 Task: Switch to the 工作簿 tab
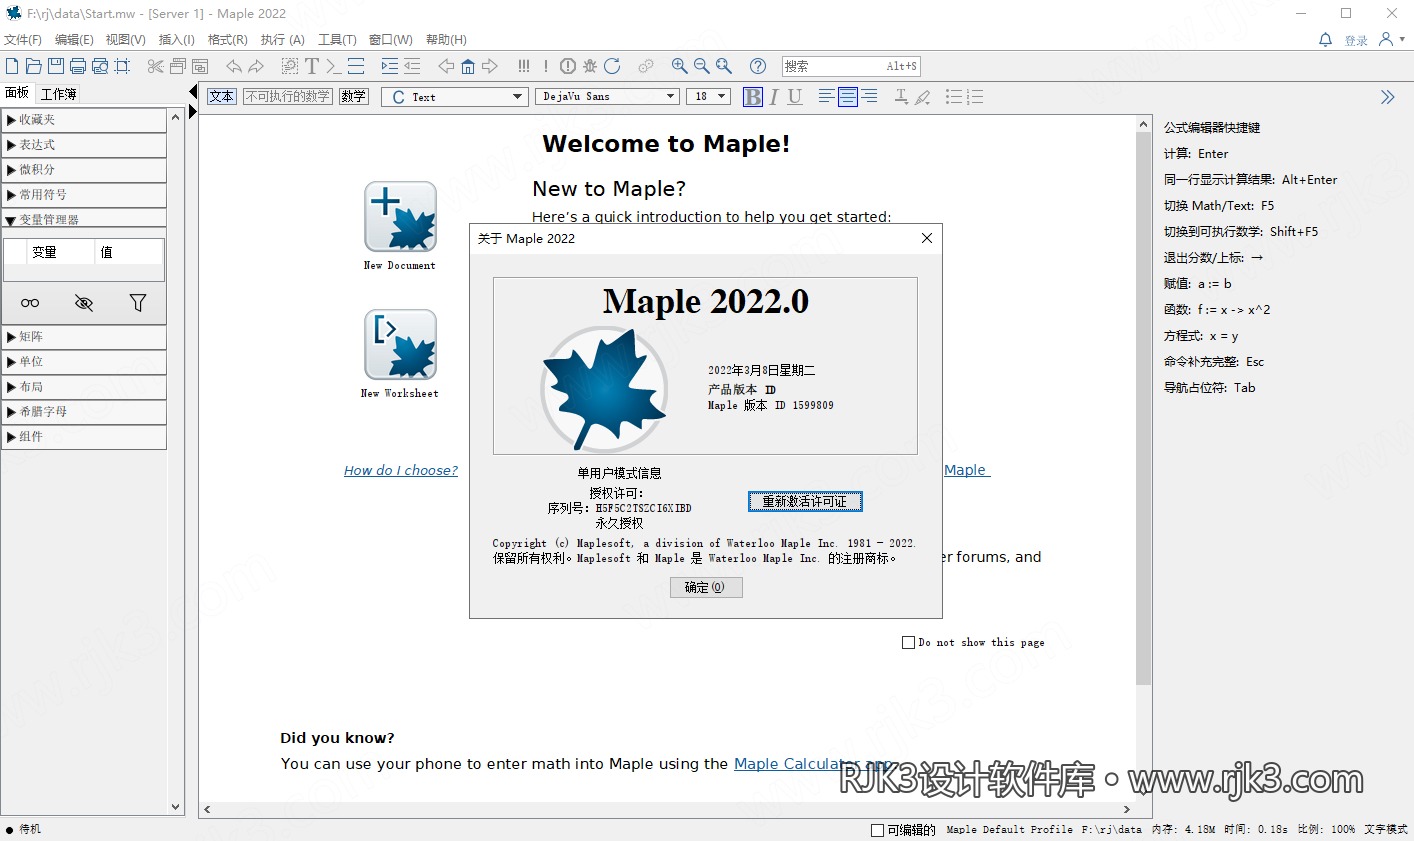coord(59,94)
